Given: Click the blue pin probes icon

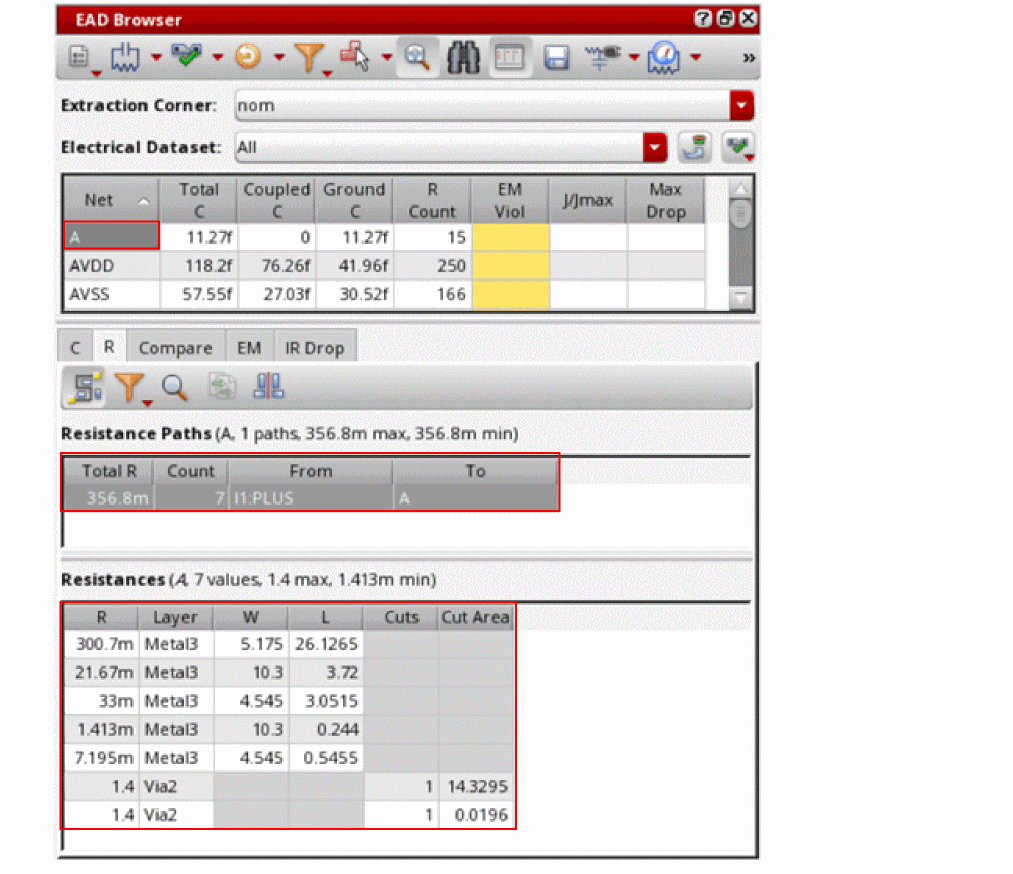Looking at the screenshot, I should pyautogui.click(x=267, y=386).
